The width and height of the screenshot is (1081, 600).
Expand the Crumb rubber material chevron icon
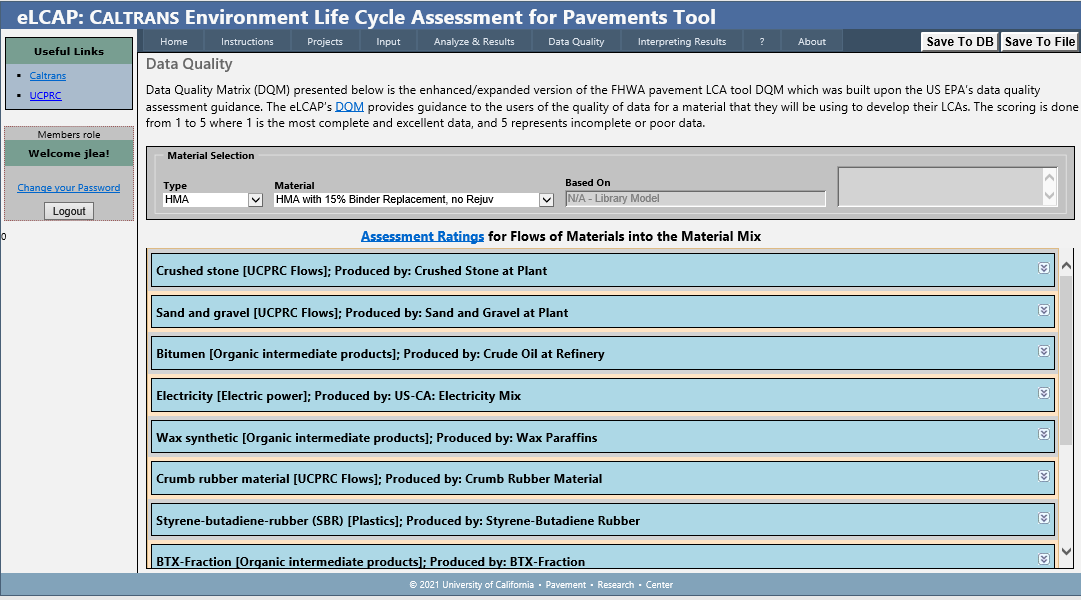[1043, 476]
